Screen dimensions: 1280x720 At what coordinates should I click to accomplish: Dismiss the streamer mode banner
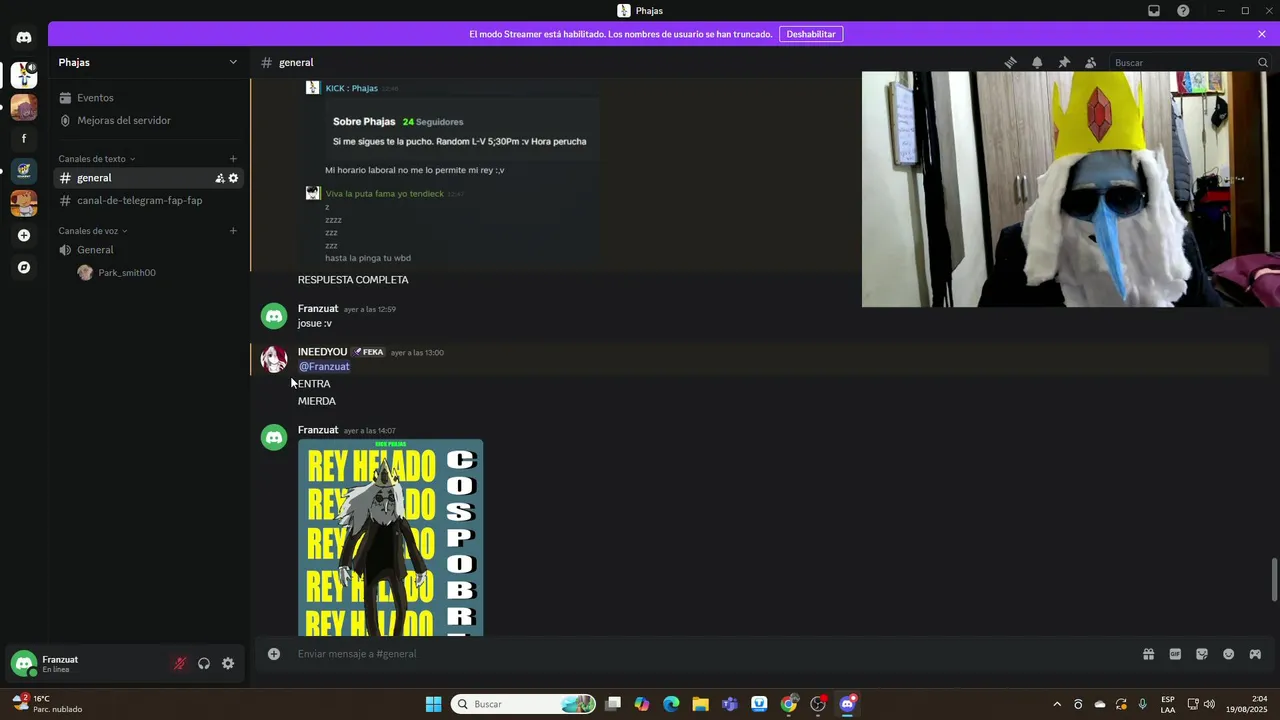[1262, 34]
